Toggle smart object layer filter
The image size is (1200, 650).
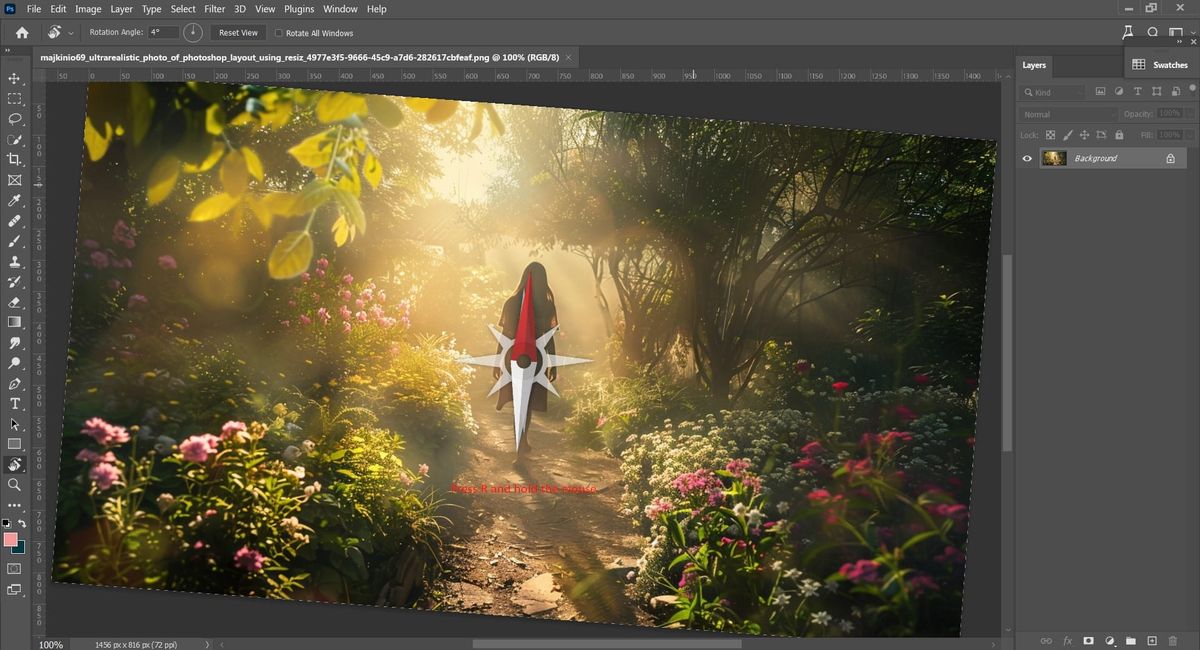tap(1175, 91)
